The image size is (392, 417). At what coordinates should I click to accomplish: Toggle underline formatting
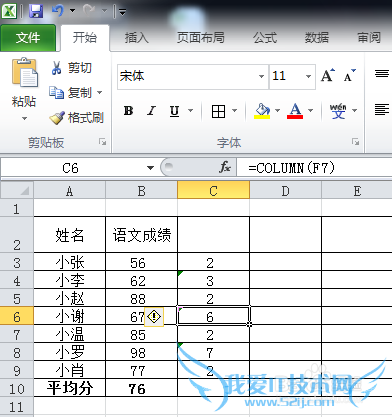click(174, 111)
